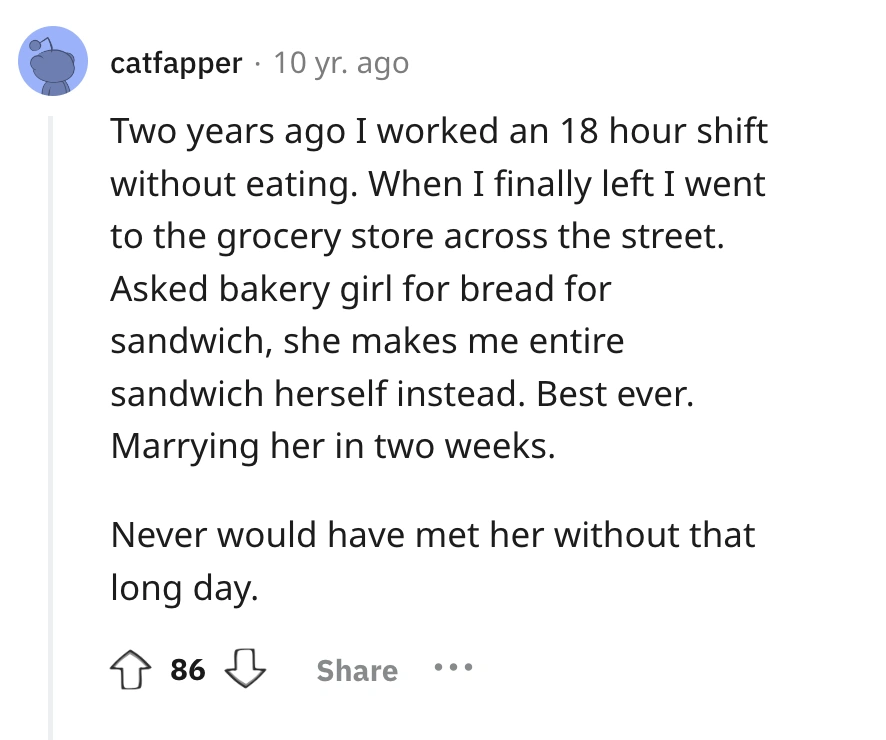Screen dimensions: 886x740
Task: Click the final words "long day."
Action: point(184,587)
